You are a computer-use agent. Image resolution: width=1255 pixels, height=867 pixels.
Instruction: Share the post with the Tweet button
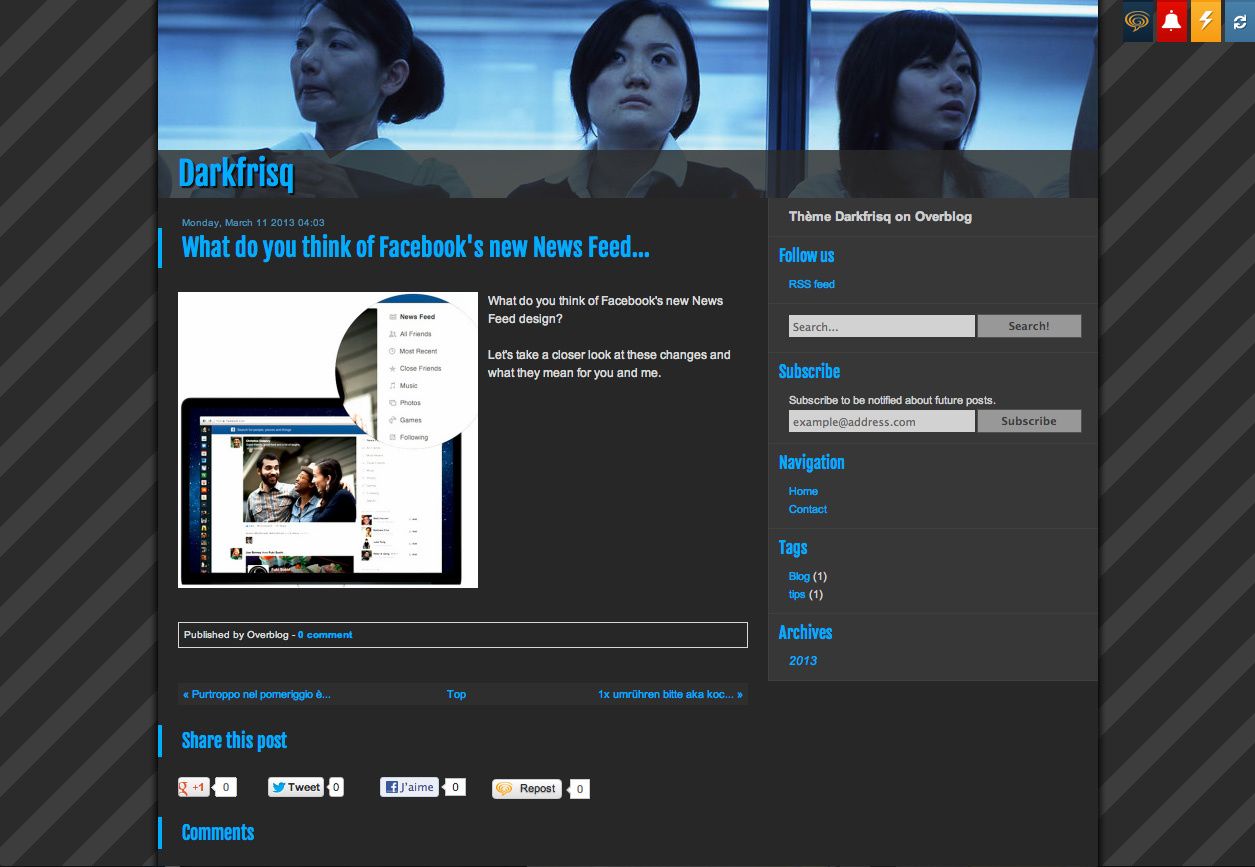point(296,787)
